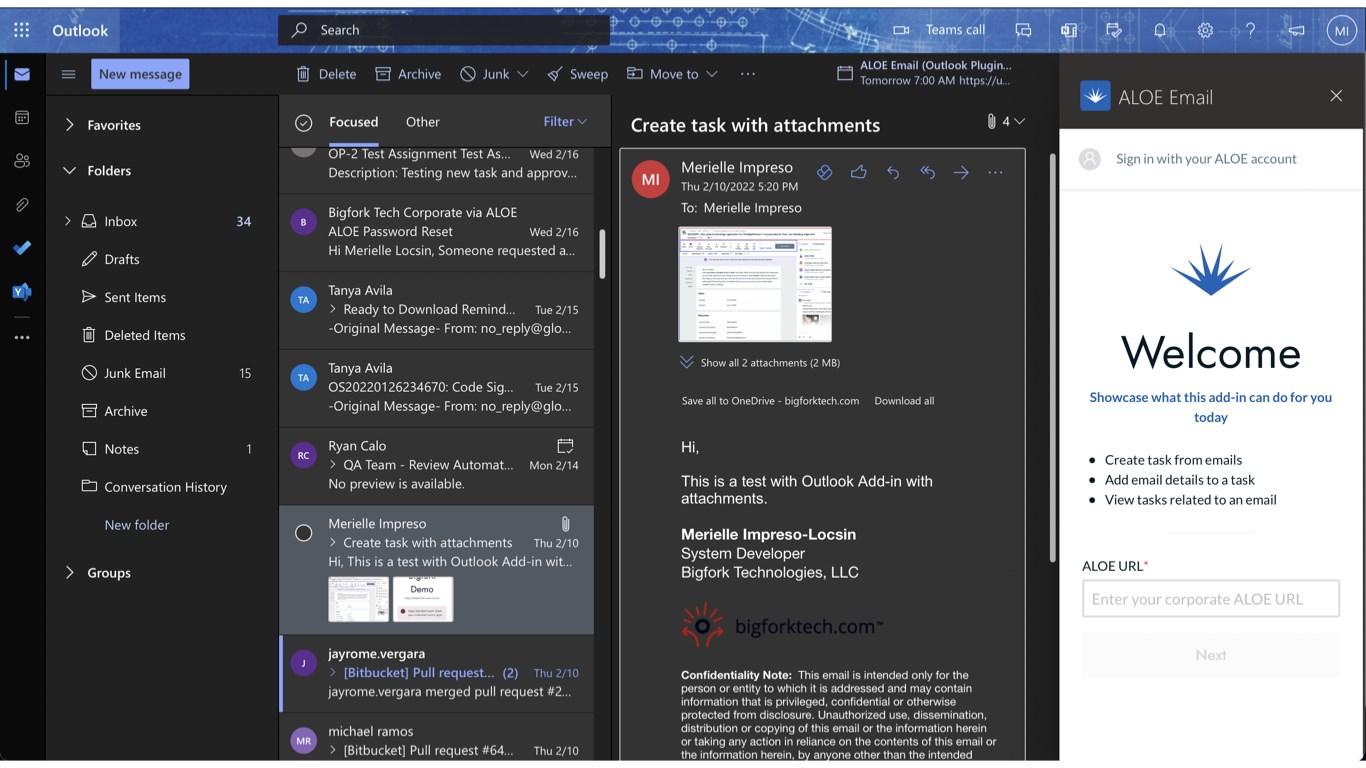The height and width of the screenshot is (768, 1366).
Task: Open the notifications bell
Action: 1160,30
